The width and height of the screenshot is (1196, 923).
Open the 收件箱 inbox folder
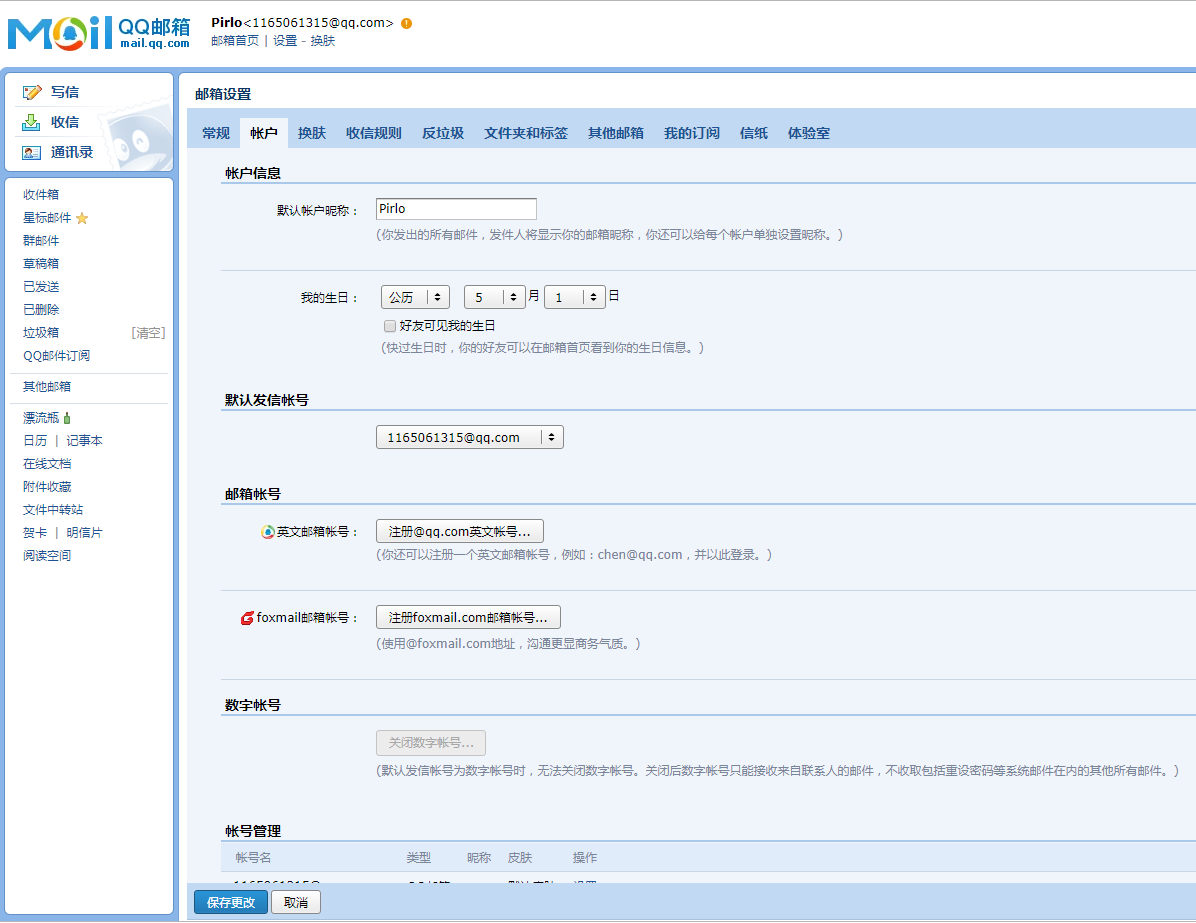(41, 195)
